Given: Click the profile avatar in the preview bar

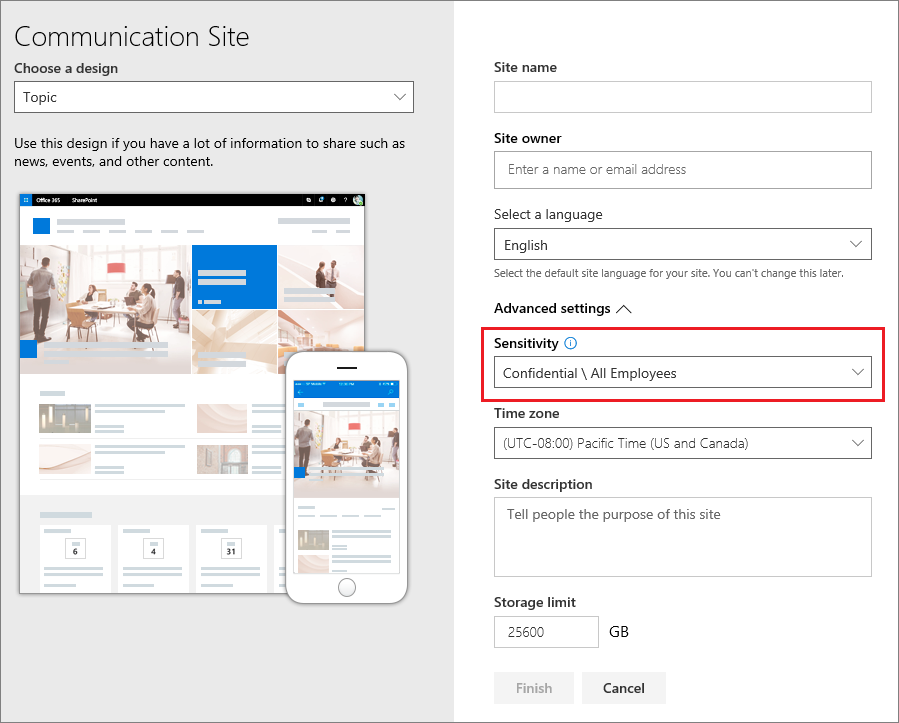Looking at the screenshot, I should pyautogui.click(x=358, y=199).
